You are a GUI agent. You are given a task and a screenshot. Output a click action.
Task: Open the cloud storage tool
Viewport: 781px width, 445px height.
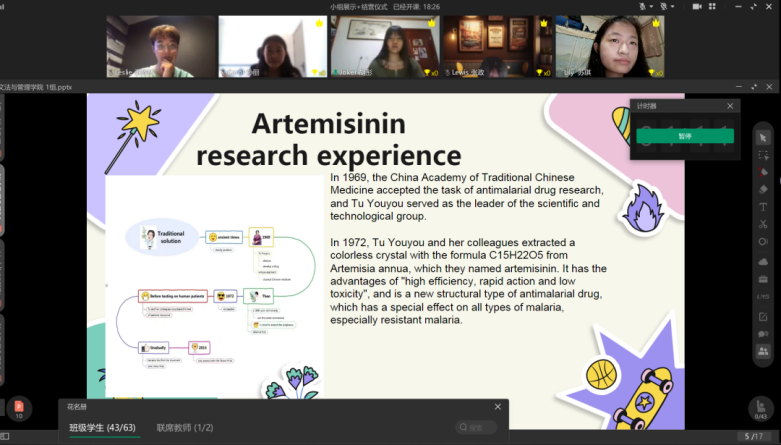pyautogui.click(x=763, y=261)
